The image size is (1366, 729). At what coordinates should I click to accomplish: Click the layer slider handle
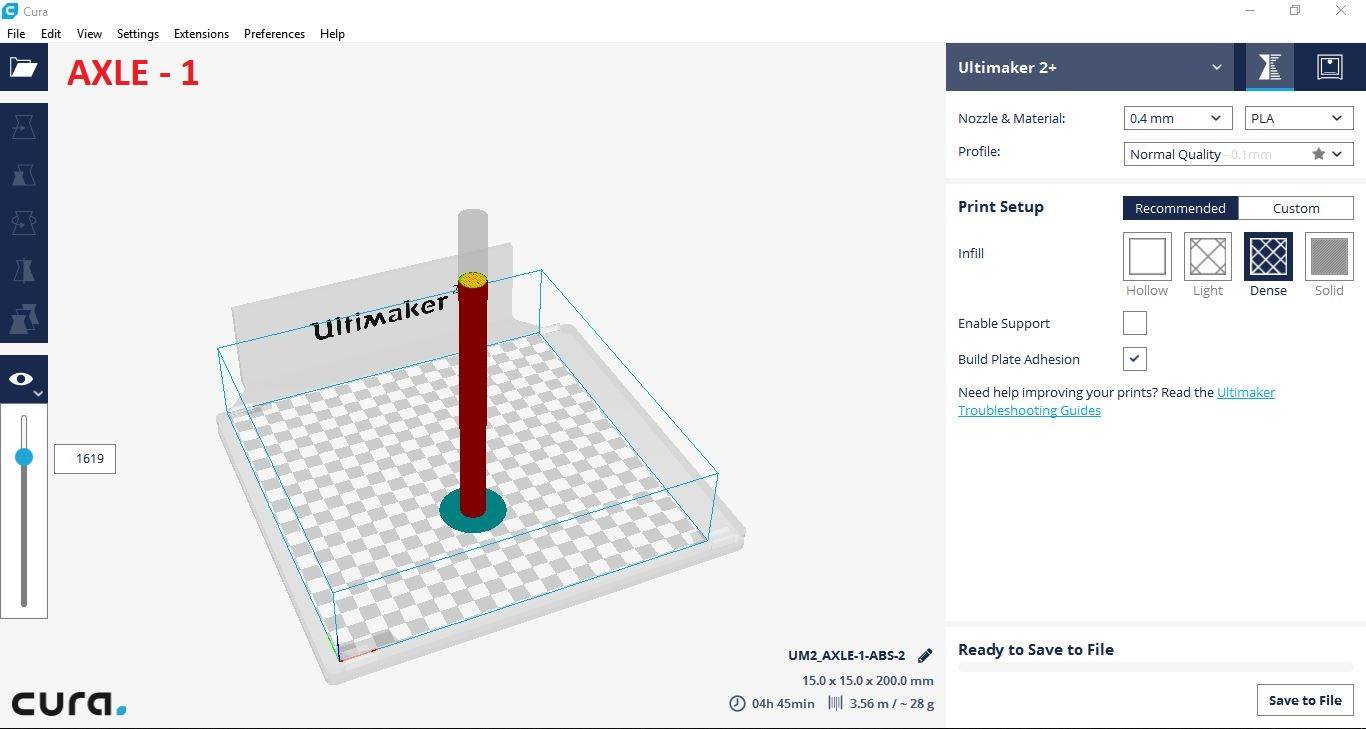coord(24,457)
